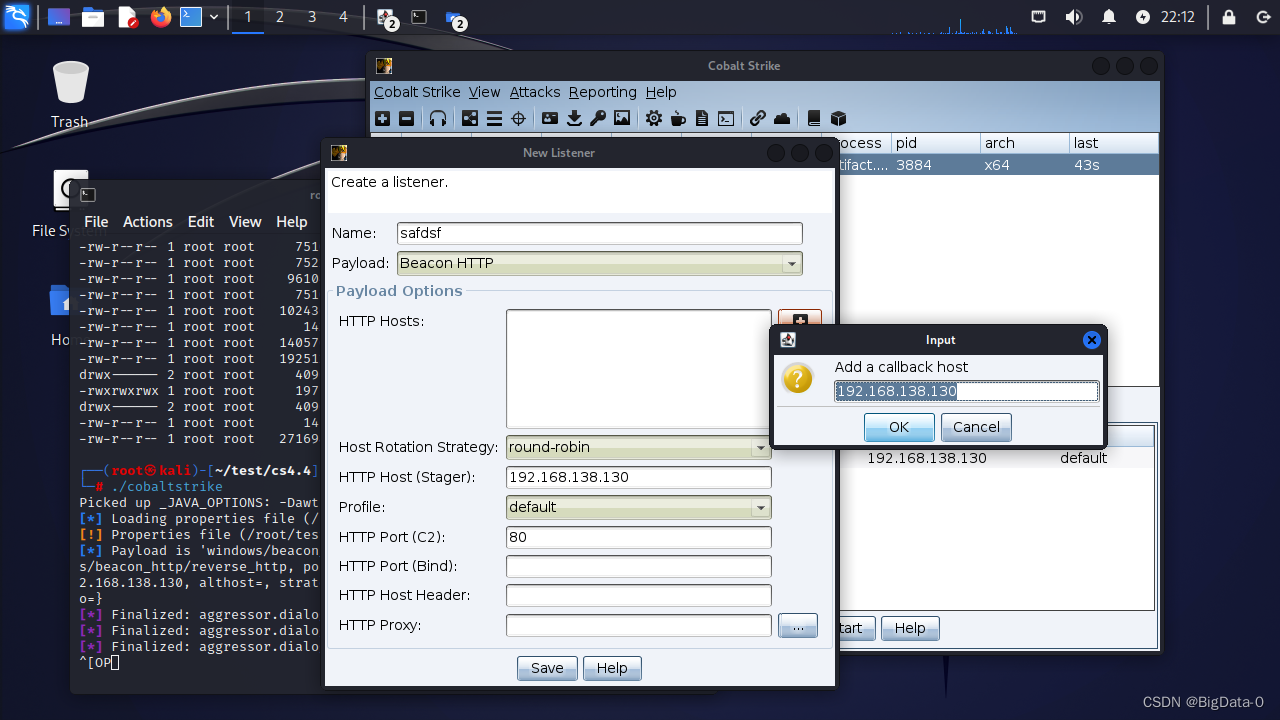Expand the terminal launcher dropdown arrow in the panel
Viewport: 1280px width, 720px height.
(x=214, y=17)
